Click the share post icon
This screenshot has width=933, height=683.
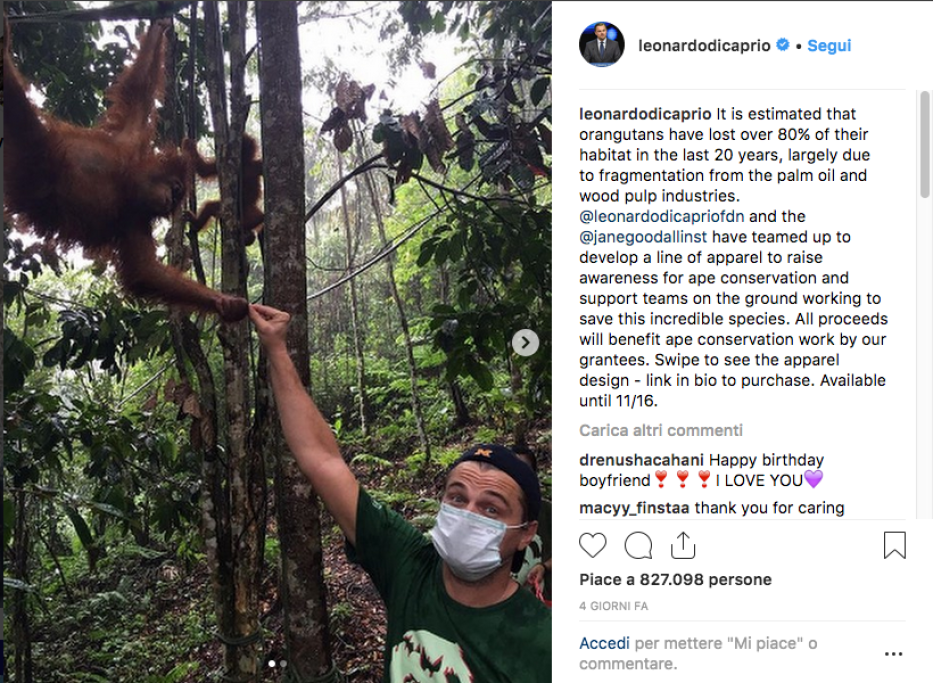tap(683, 544)
